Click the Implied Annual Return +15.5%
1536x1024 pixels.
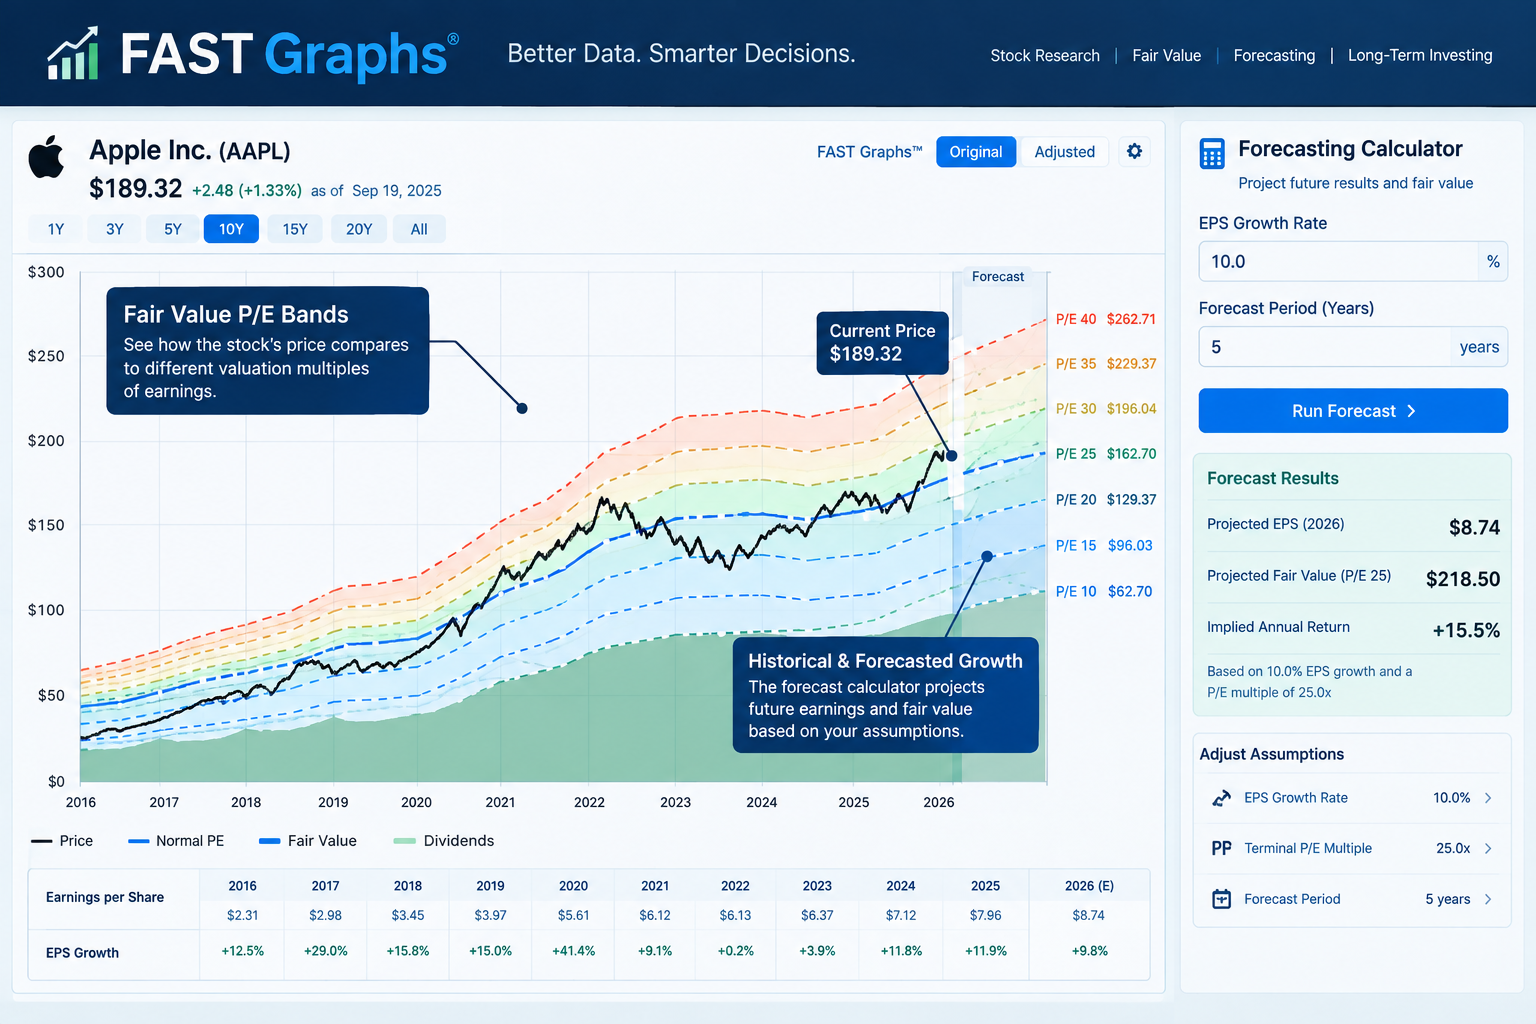[1466, 631]
